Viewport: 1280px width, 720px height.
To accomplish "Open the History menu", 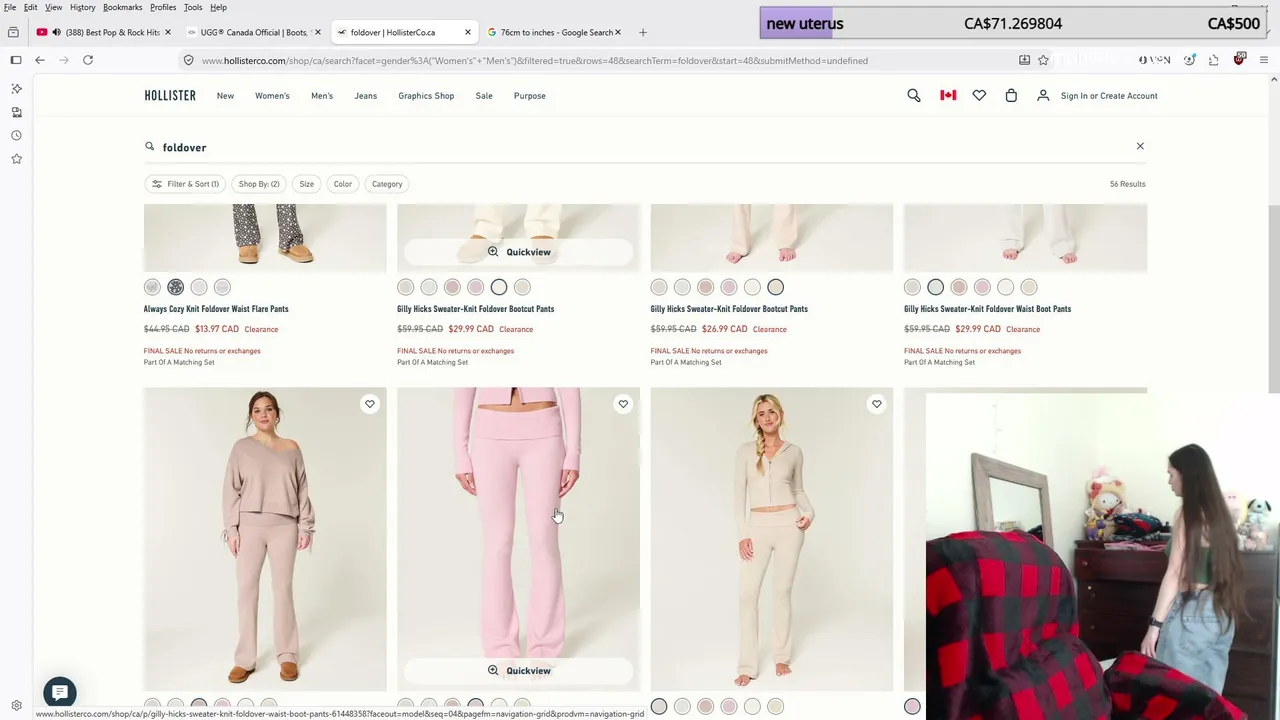I will point(83,7).
